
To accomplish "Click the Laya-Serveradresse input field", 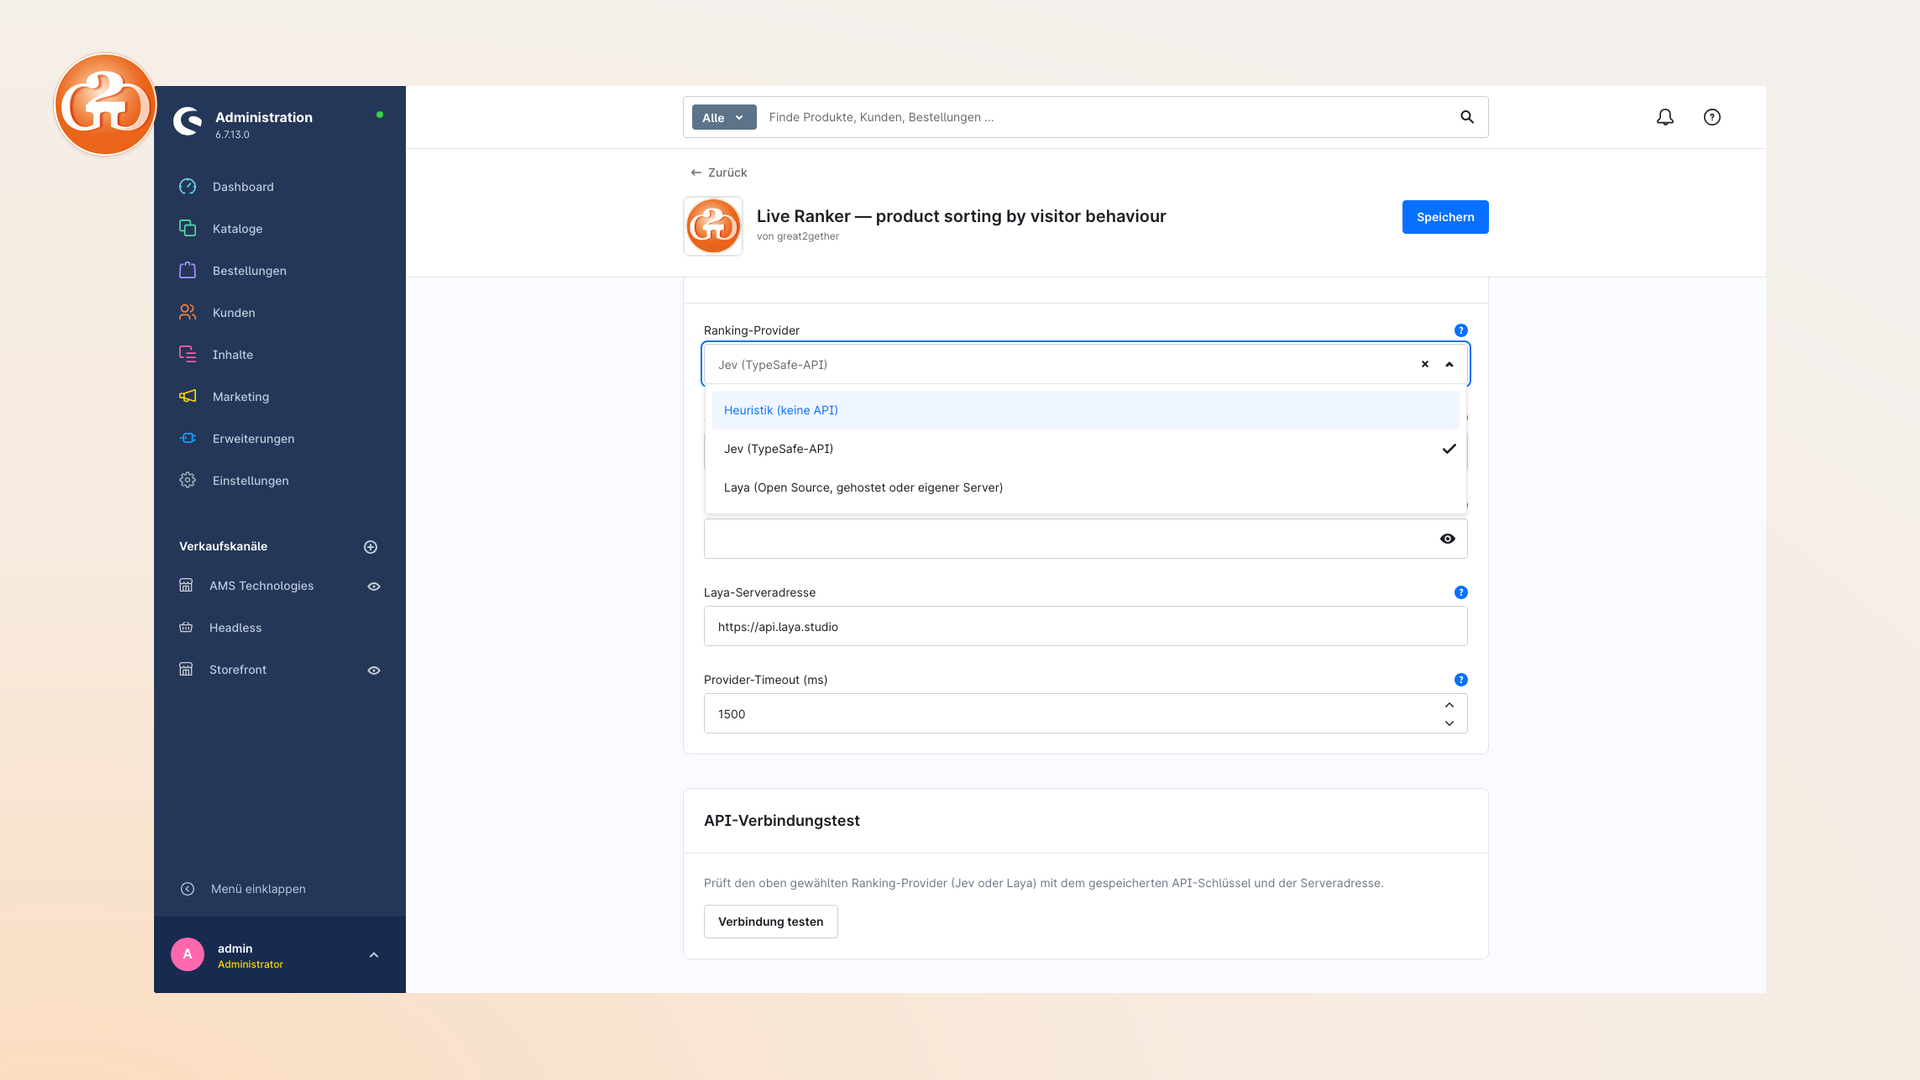I will click(x=1085, y=627).
